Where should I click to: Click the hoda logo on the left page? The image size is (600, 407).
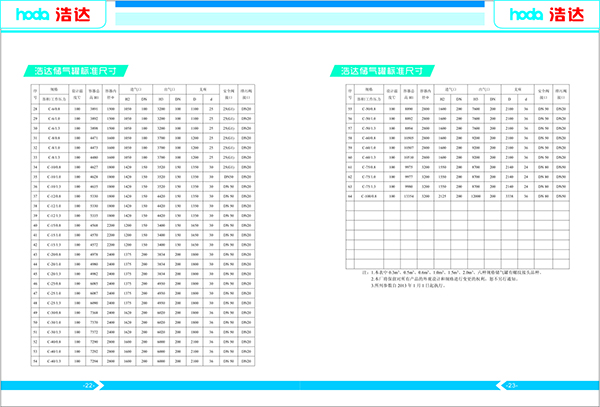(51, 14)
